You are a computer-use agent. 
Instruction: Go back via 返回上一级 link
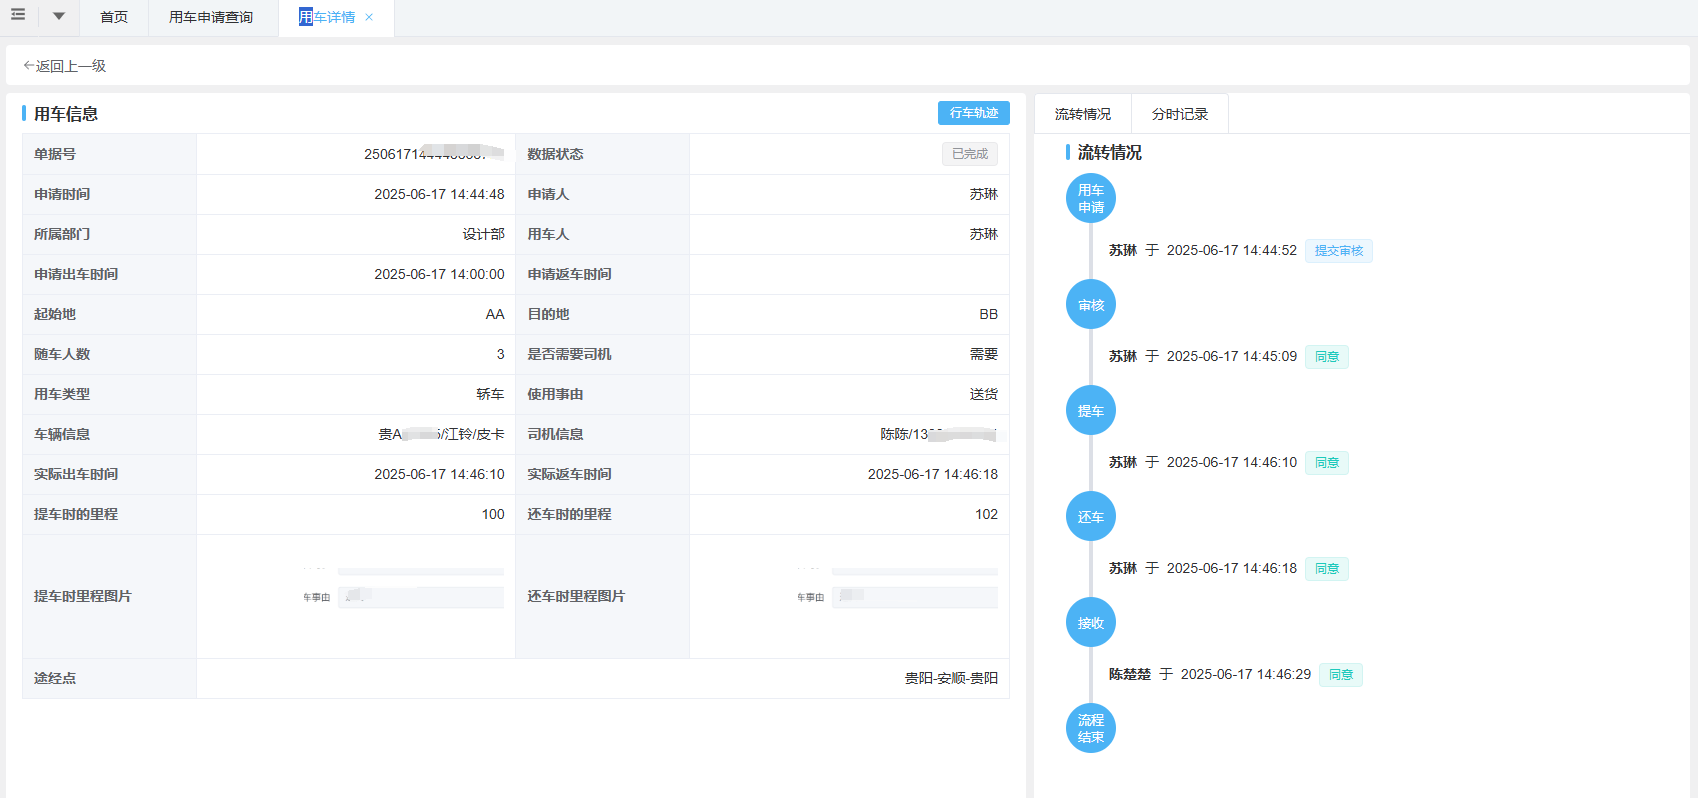tap(65, 66)
